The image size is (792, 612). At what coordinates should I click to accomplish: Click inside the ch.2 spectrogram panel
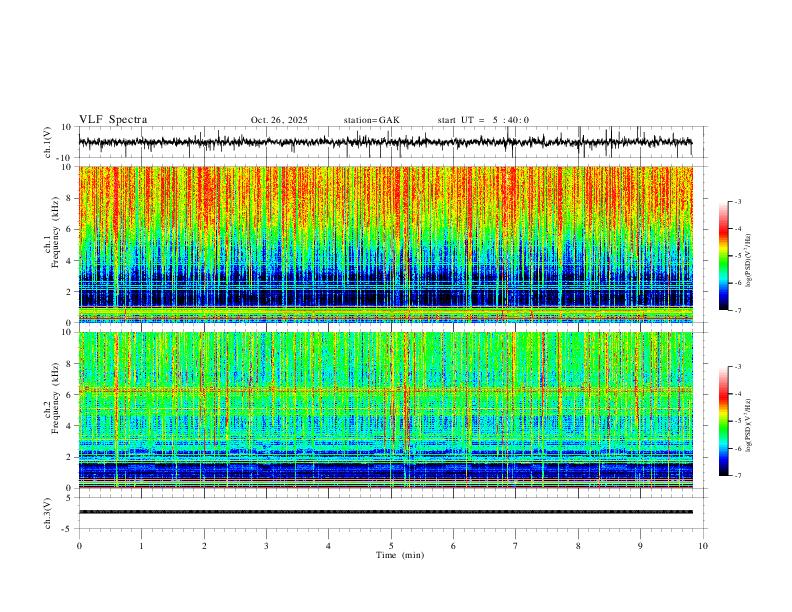(385, 410)
